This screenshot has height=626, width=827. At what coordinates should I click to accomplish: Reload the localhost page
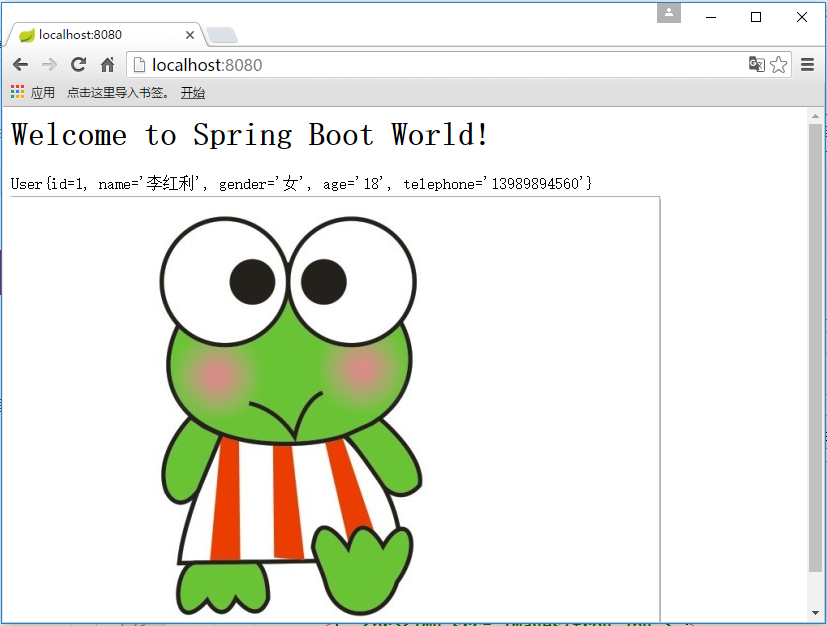point(79,65)
